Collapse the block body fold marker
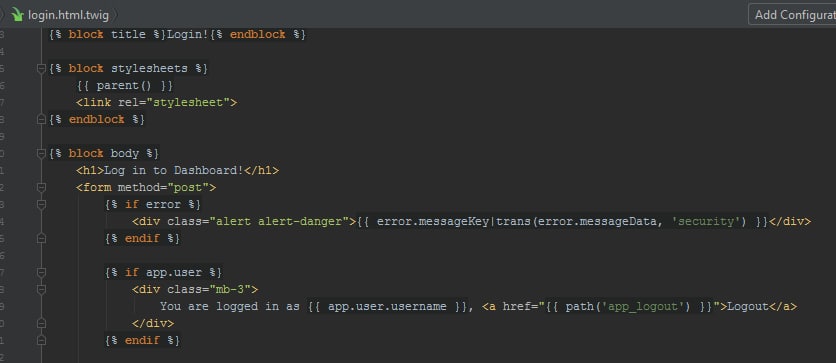Image resolution: width=836 pixels, height=363 pixels. click(x=41, y=154)
